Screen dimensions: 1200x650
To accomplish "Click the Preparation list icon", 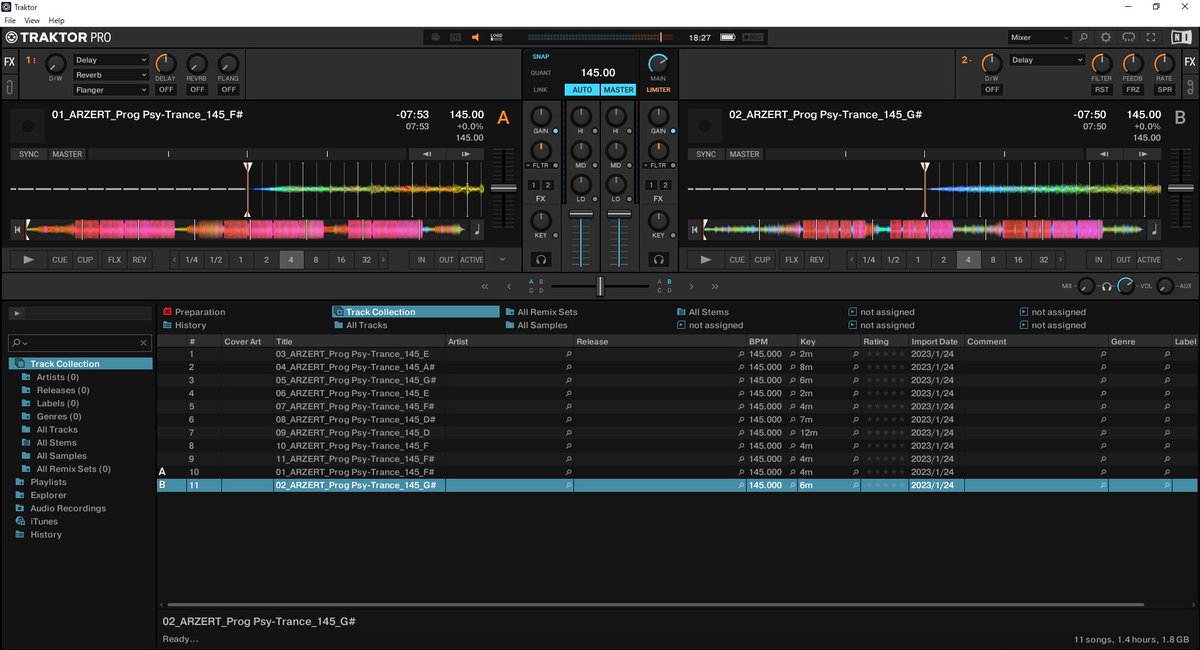I will click(x=167, y=312).
